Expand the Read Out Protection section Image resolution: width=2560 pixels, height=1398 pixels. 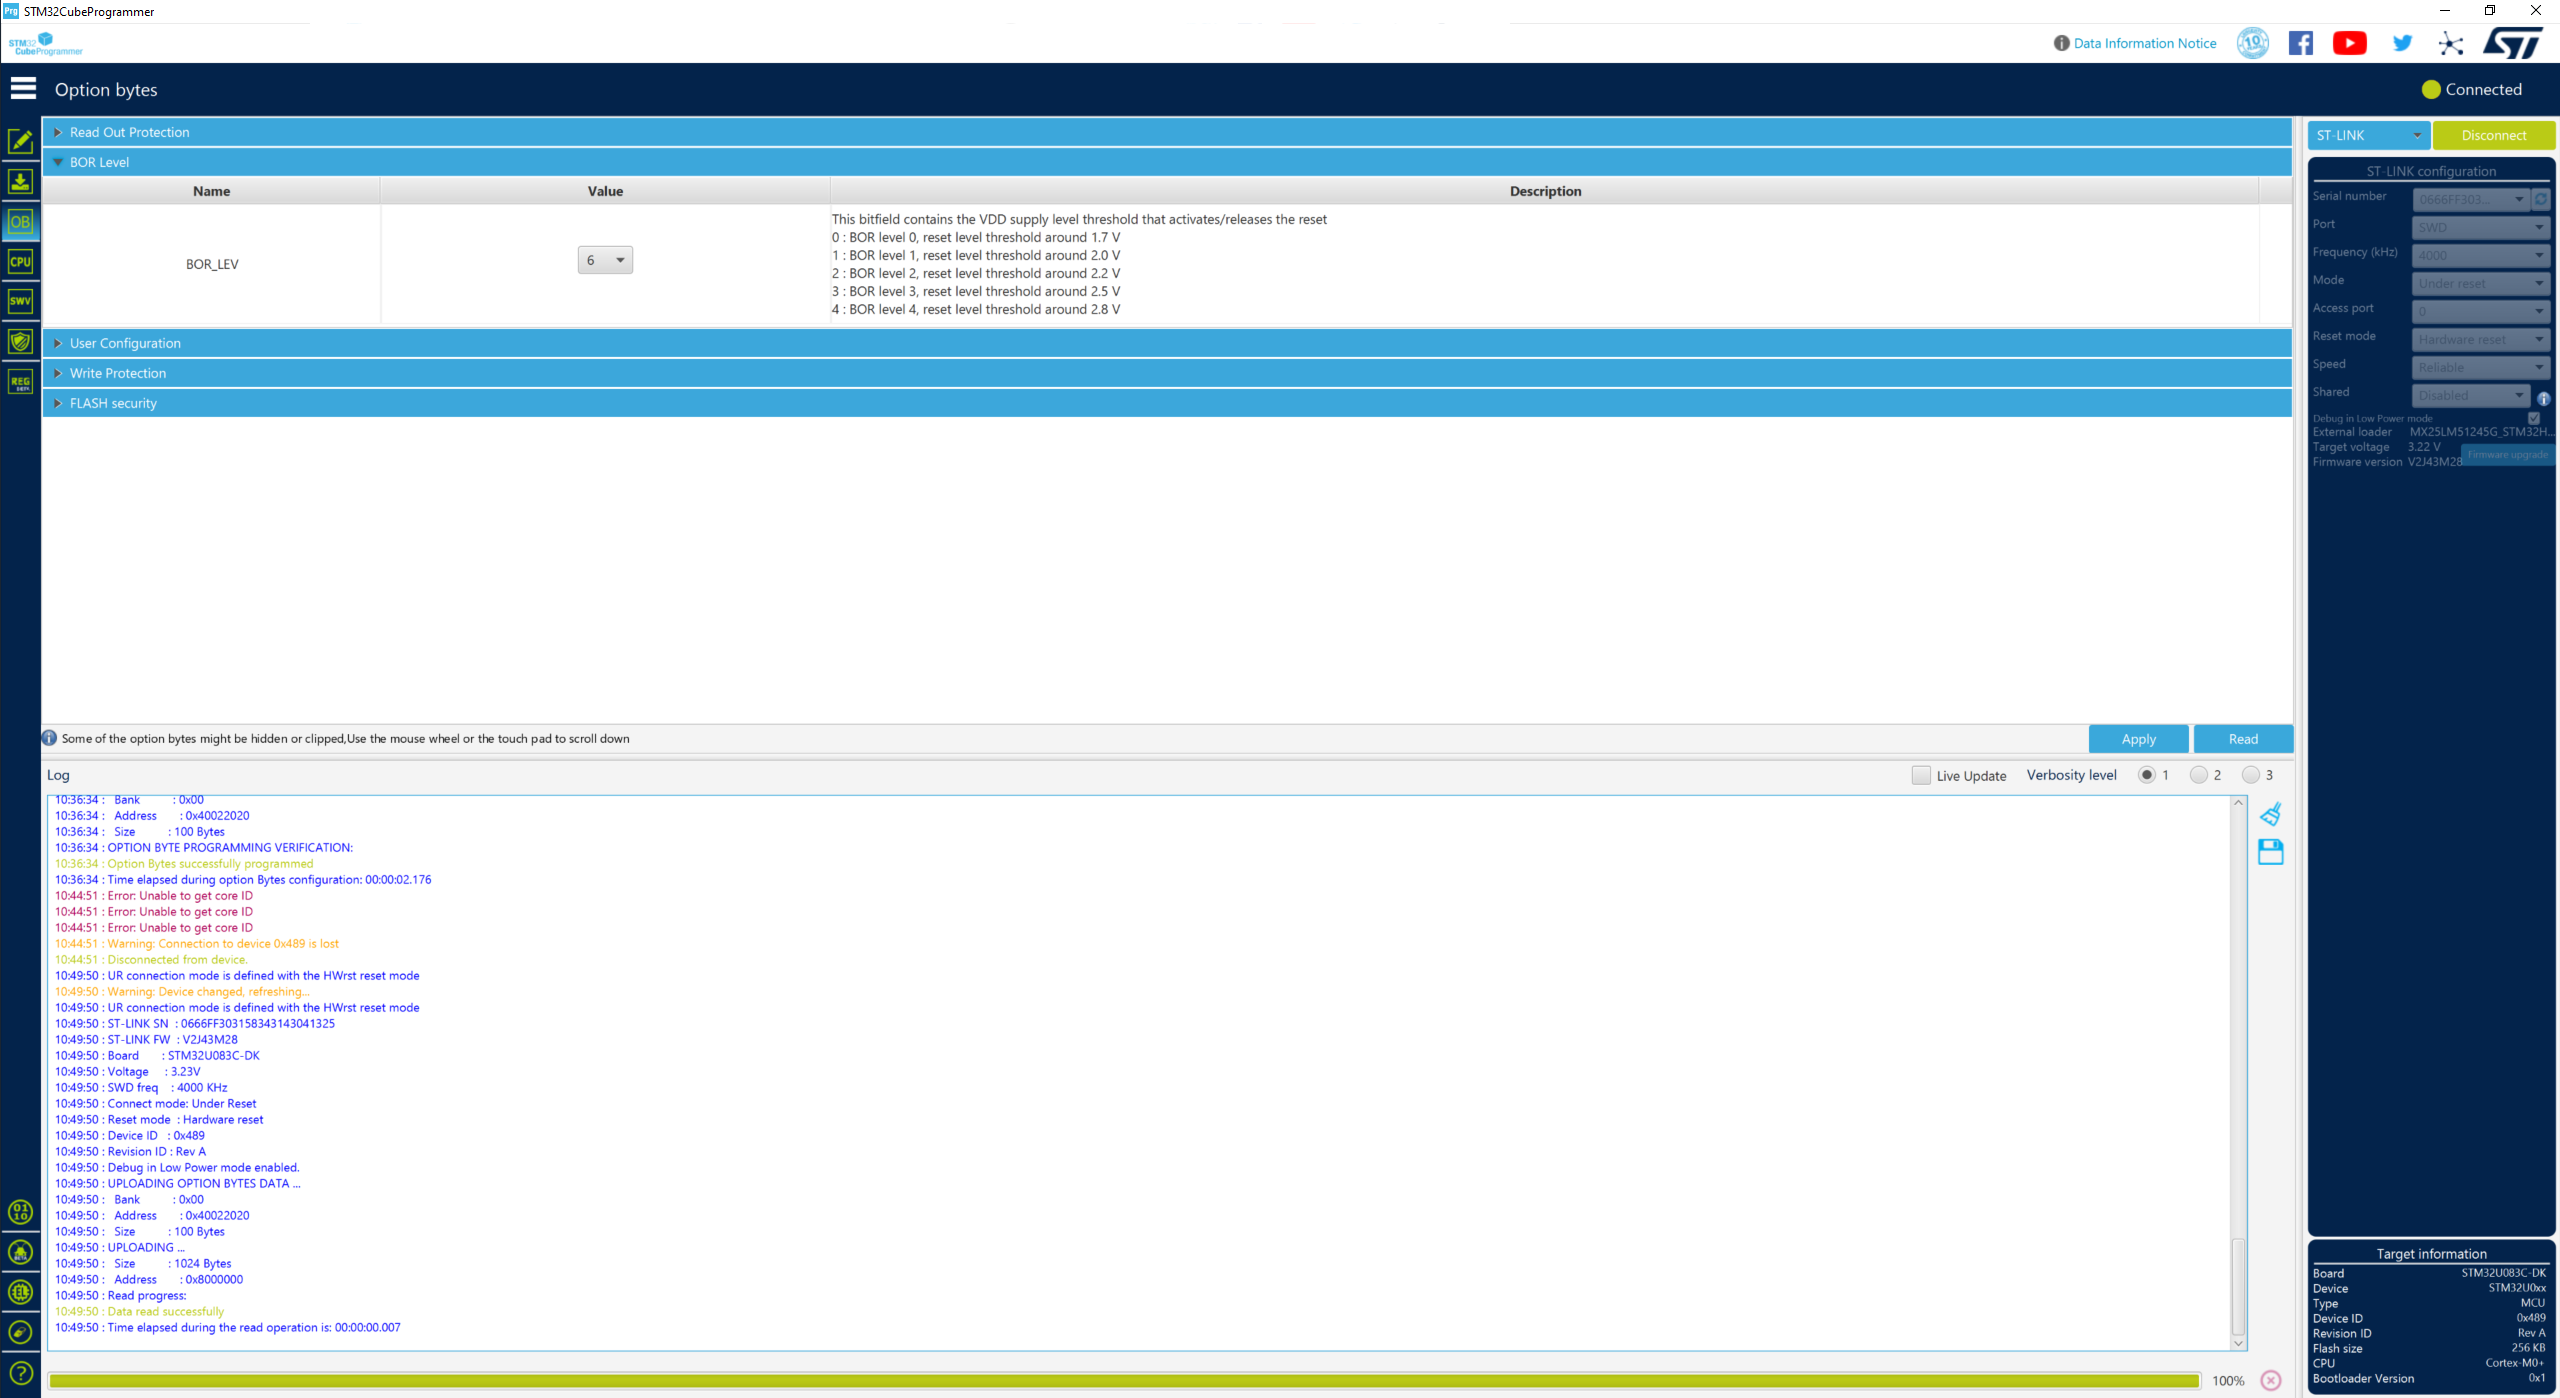click(x=129, y=132)
